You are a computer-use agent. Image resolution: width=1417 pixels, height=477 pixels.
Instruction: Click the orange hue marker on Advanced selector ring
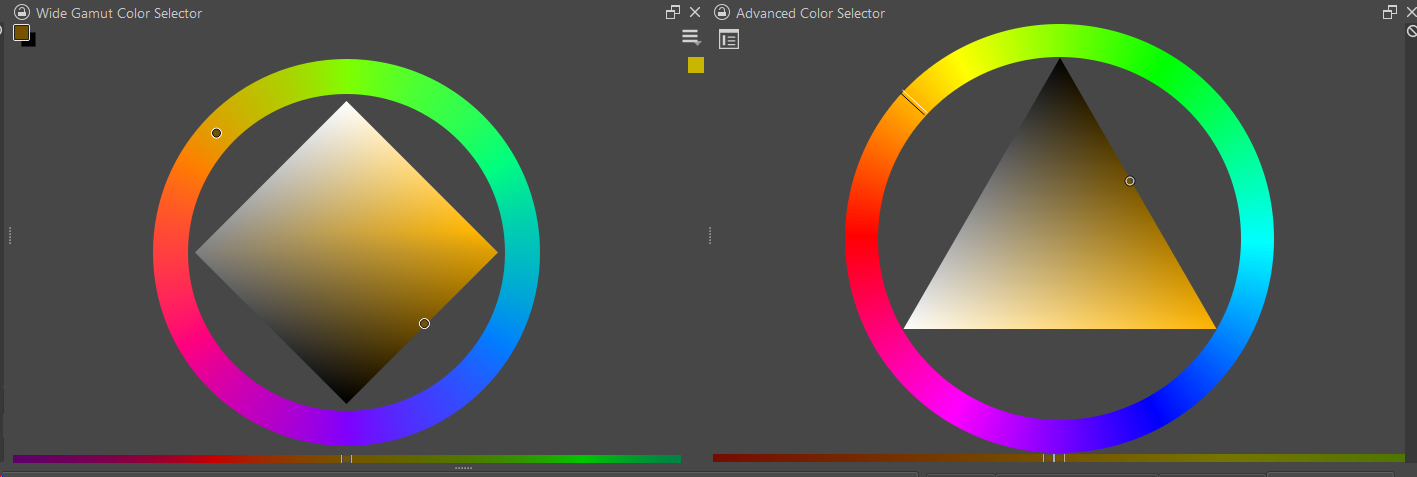click(913, 102)
